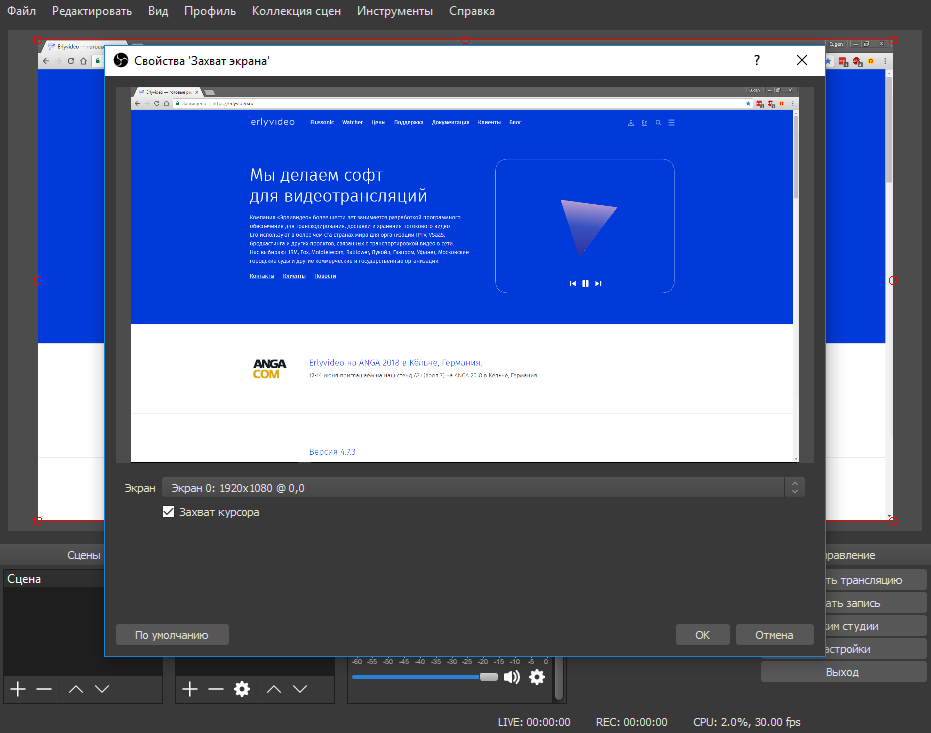Open the Профиль menu

210,11
